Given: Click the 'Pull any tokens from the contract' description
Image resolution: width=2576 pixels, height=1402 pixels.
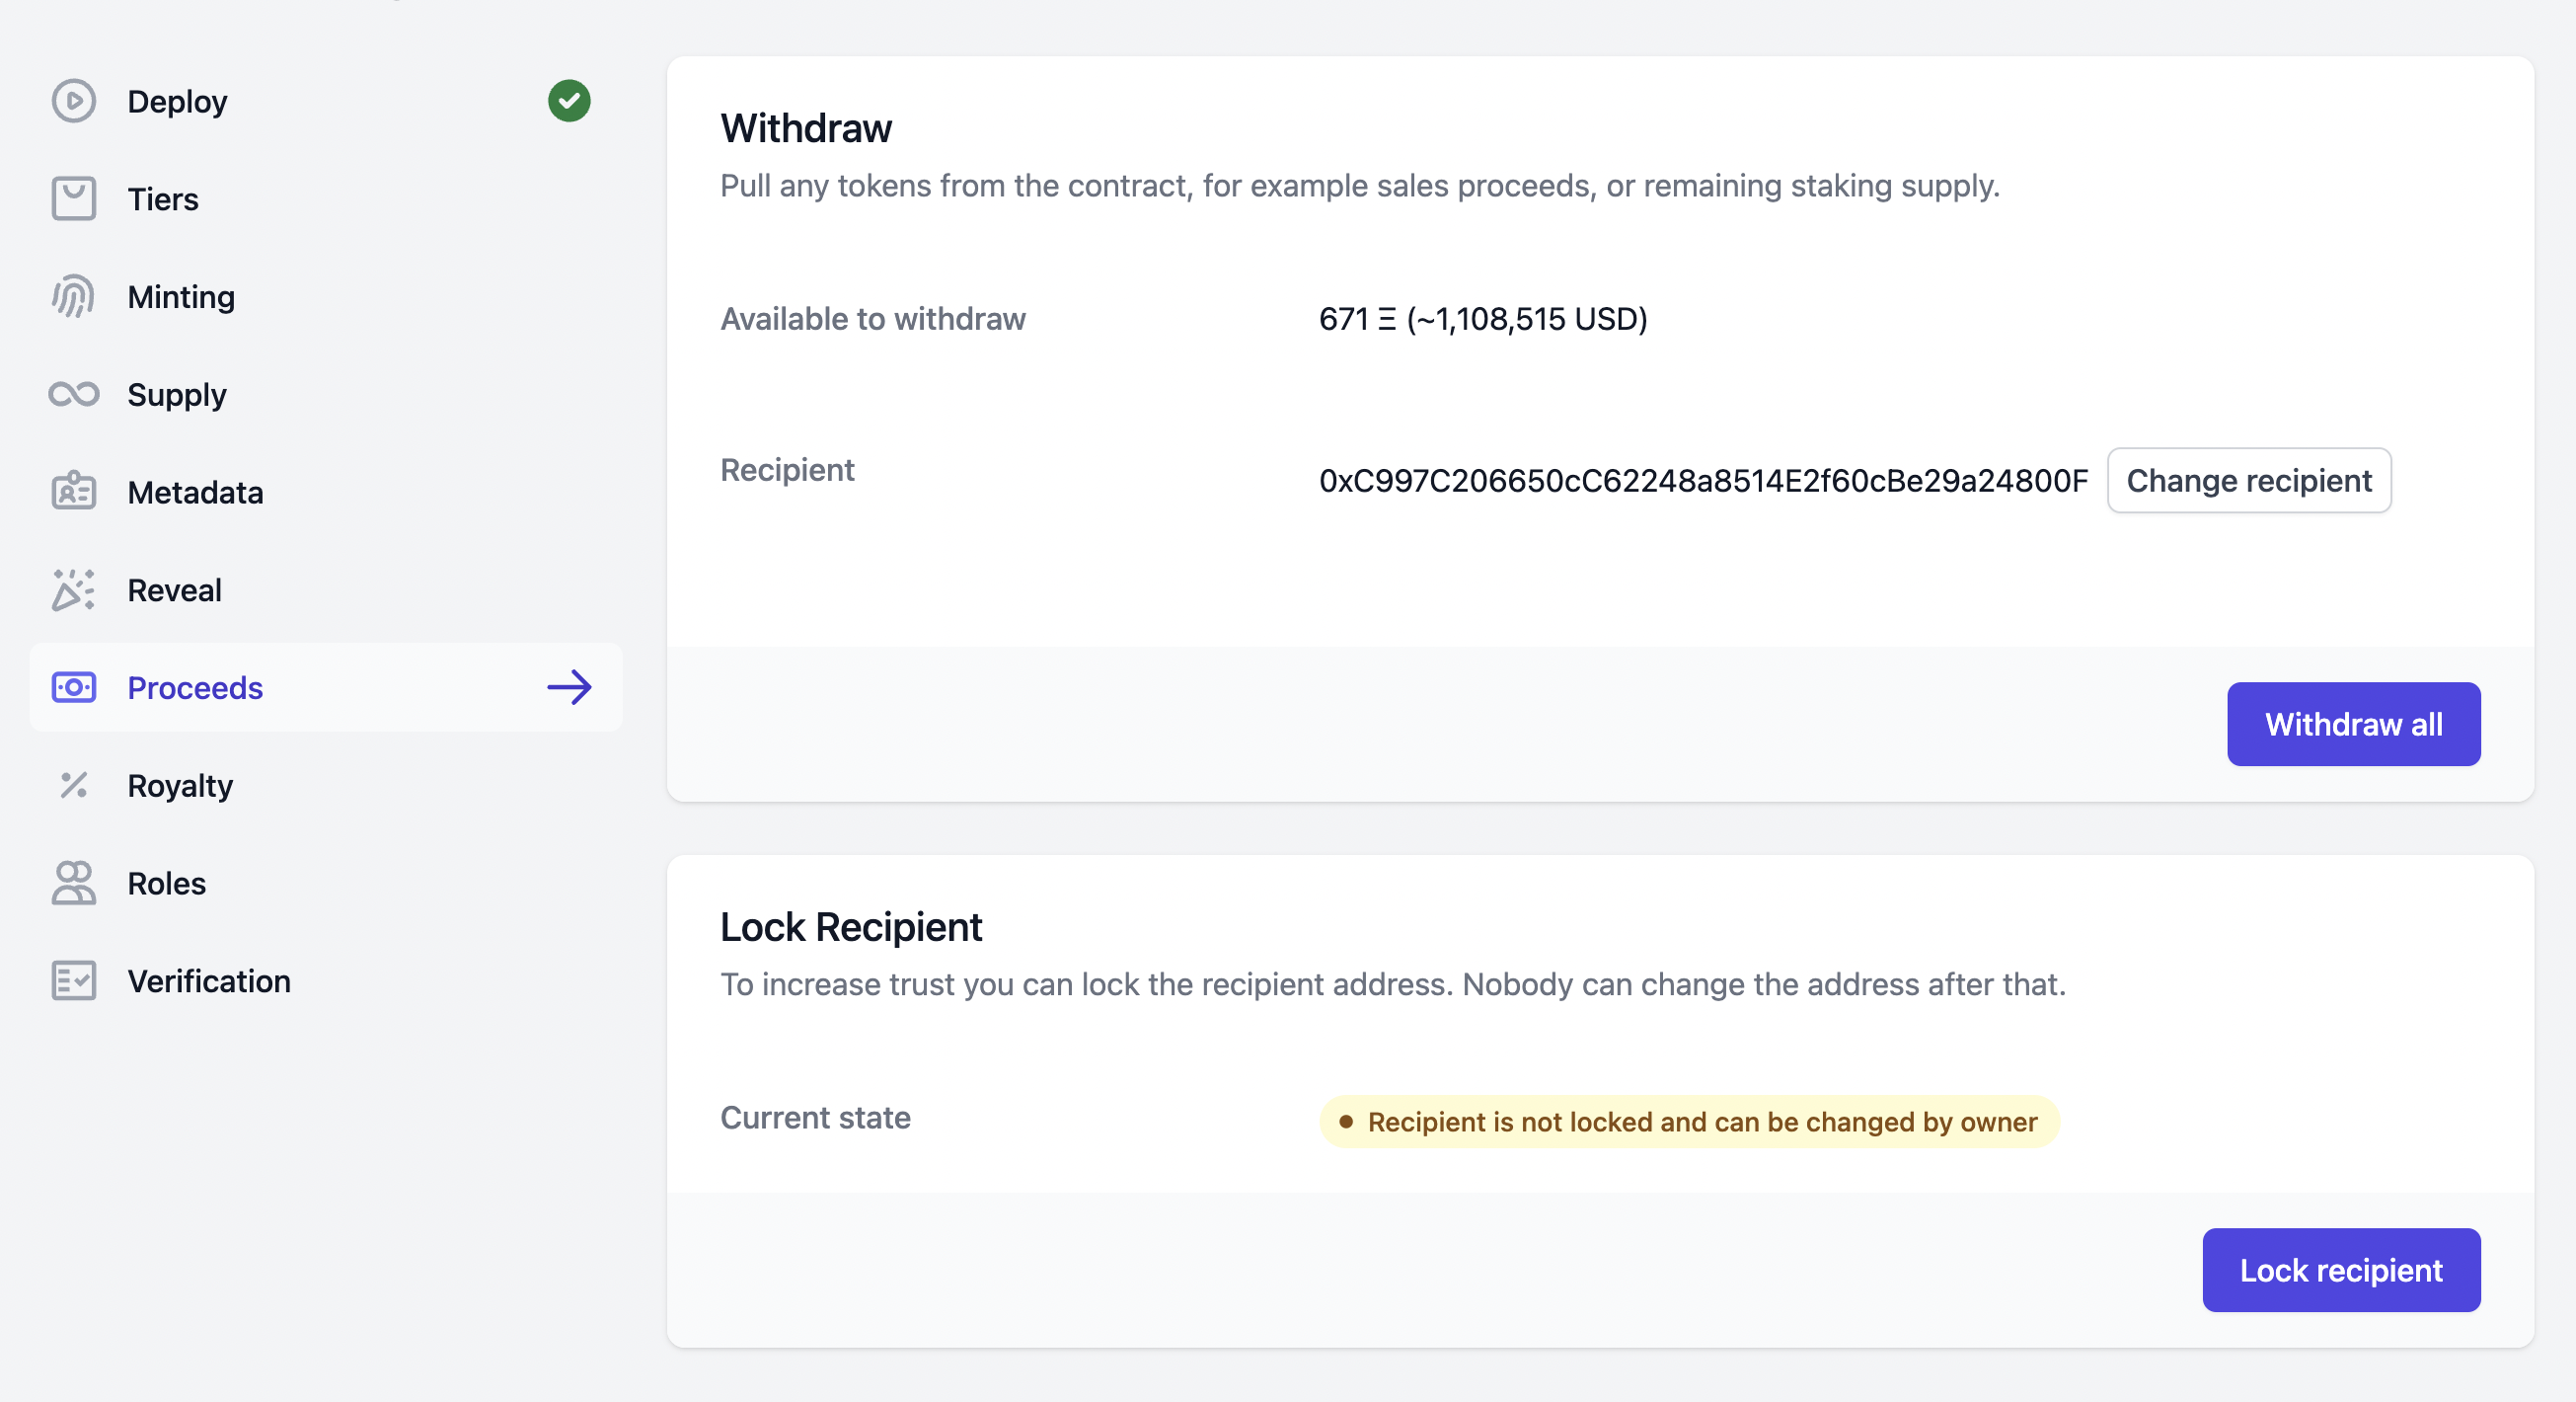Looking at the screenshot, I should (x=1360, y=186).
